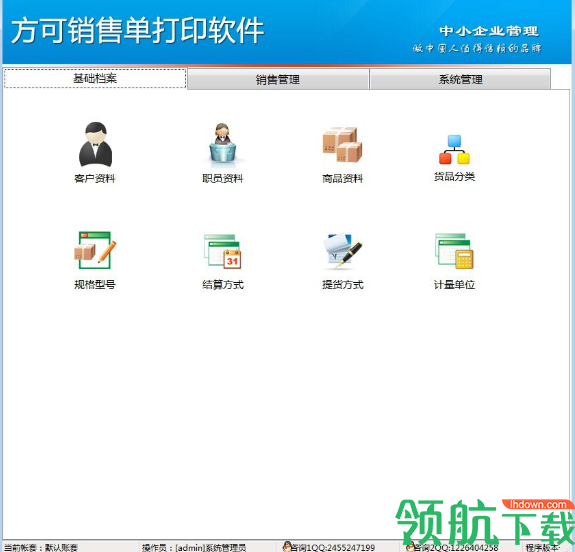This screenshot has width=575, height=552.
Task: Click the 客户资料 label
Action: (95, 179)
